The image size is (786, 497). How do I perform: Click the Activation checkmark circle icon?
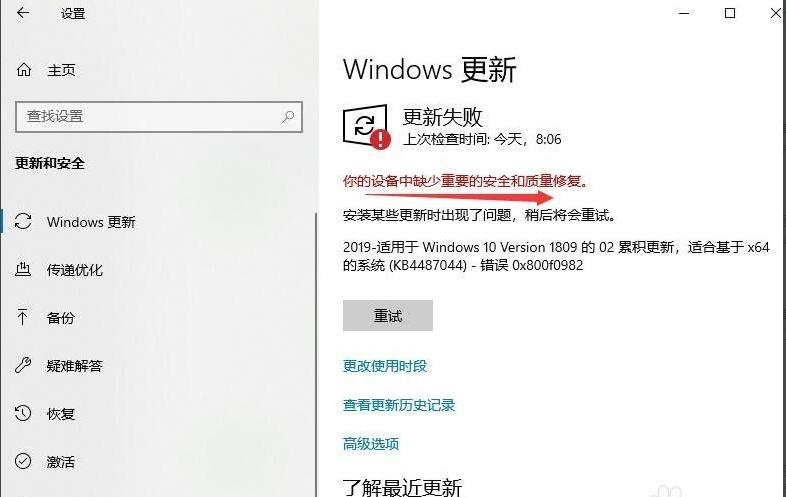23,461
